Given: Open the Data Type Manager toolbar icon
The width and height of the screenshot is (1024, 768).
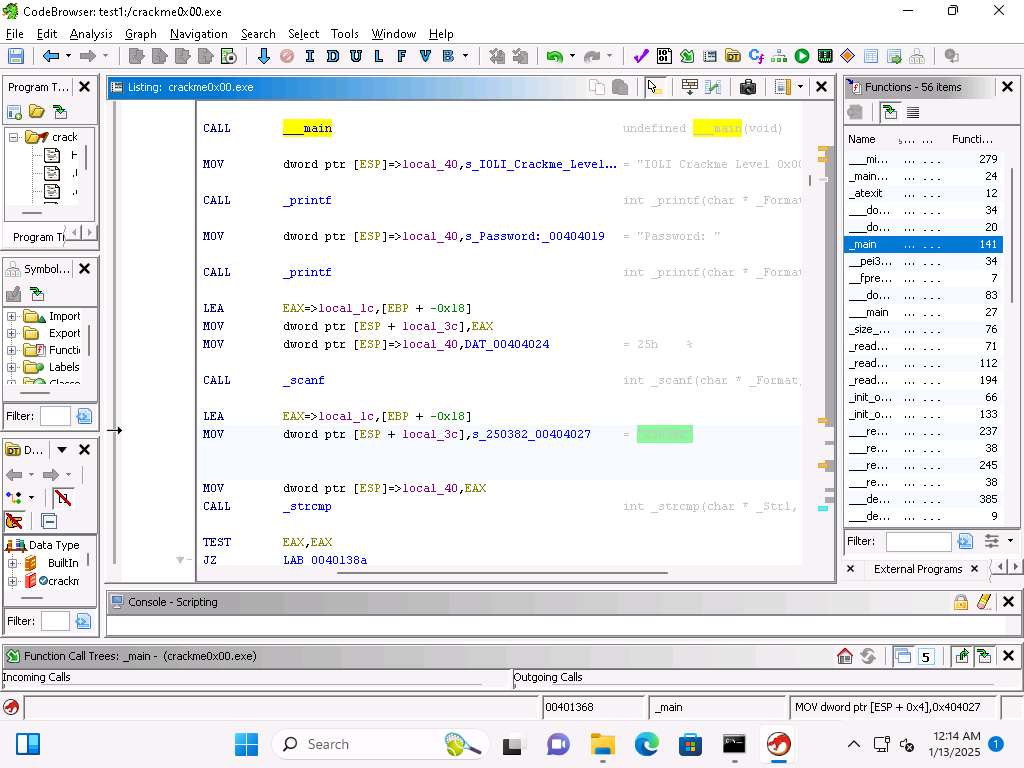Looking at the screenshot, I should click(x=733, y=56).
